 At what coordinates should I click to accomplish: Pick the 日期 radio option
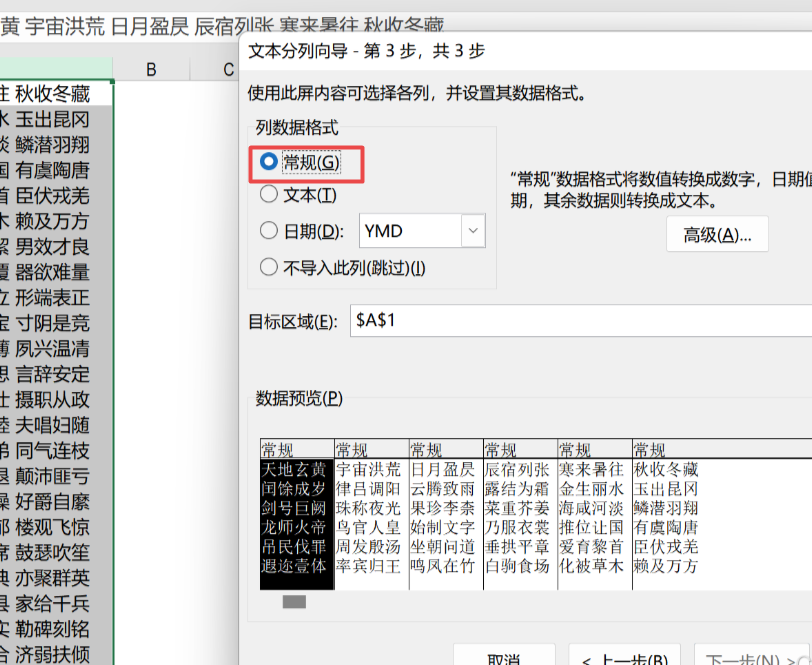click(268, 231)
